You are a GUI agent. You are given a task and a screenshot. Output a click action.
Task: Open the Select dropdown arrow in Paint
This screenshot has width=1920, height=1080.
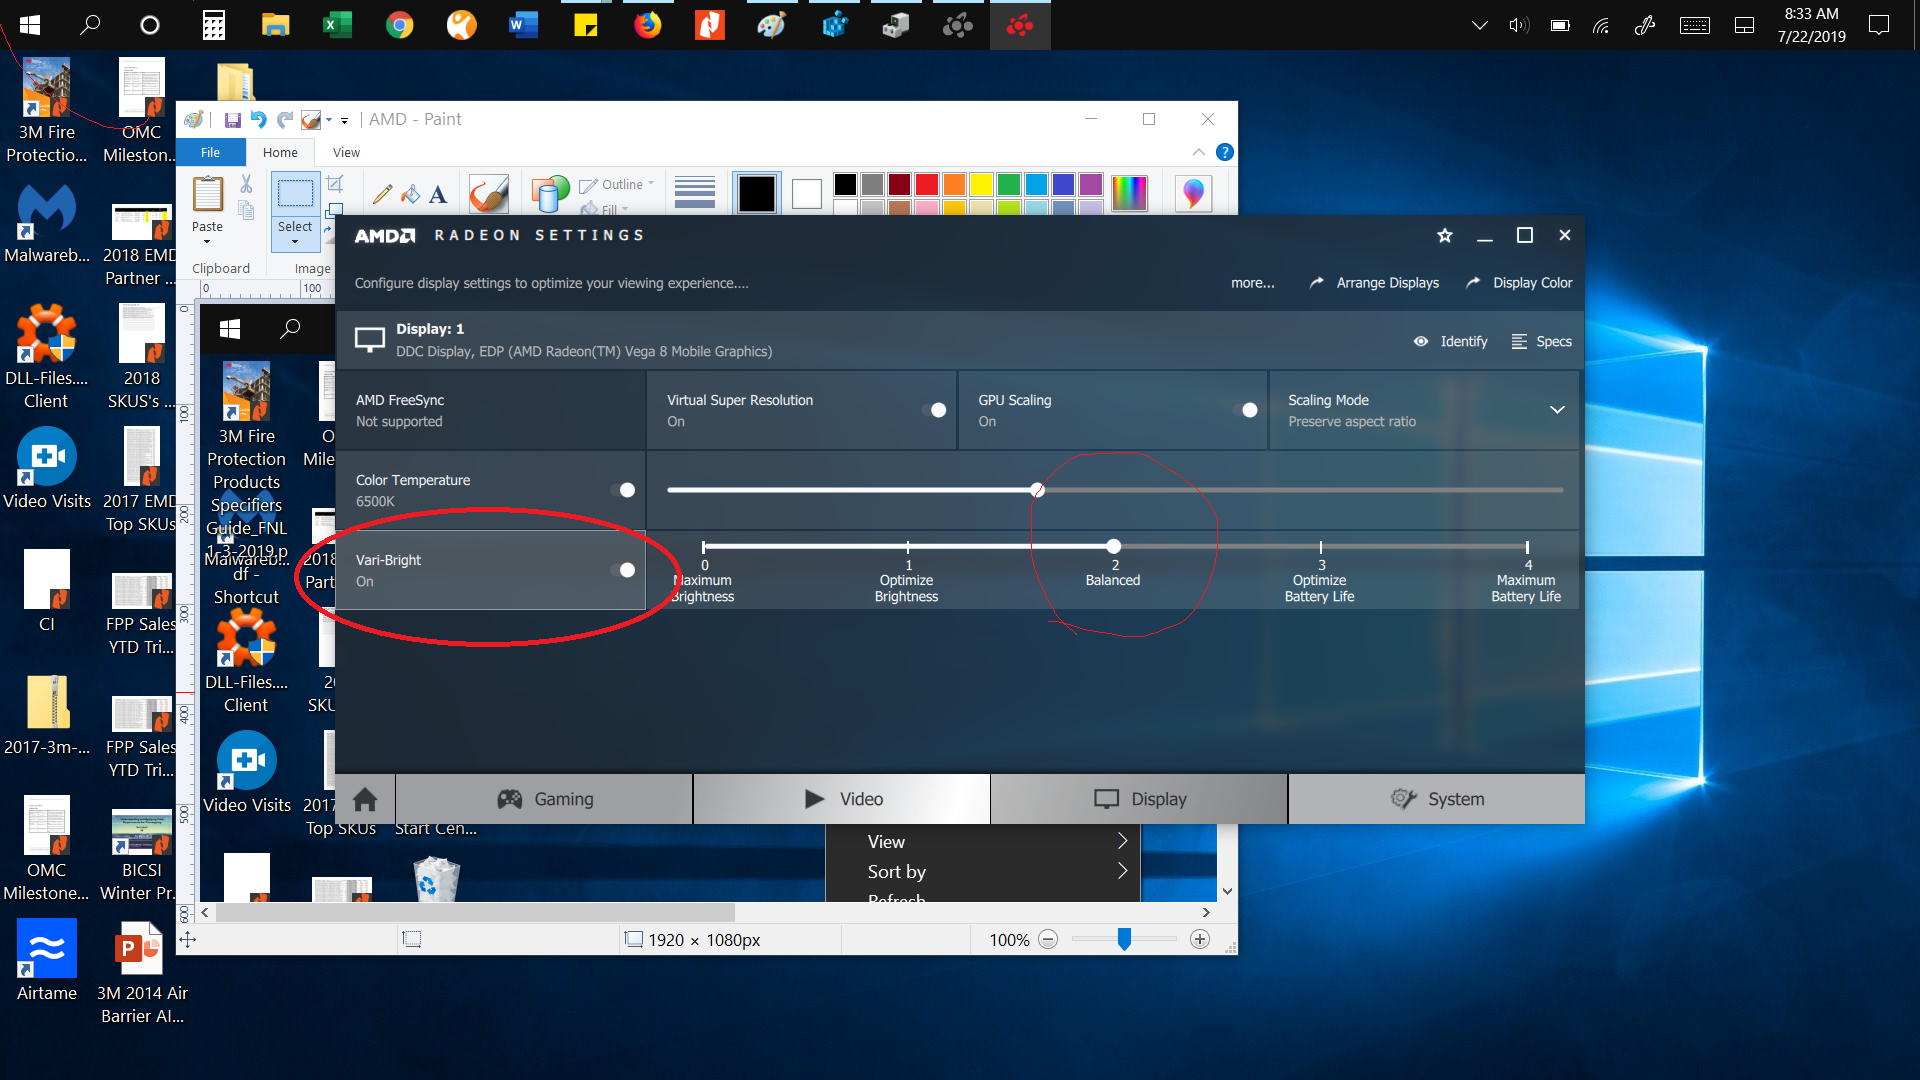click(x=295, y=241)
